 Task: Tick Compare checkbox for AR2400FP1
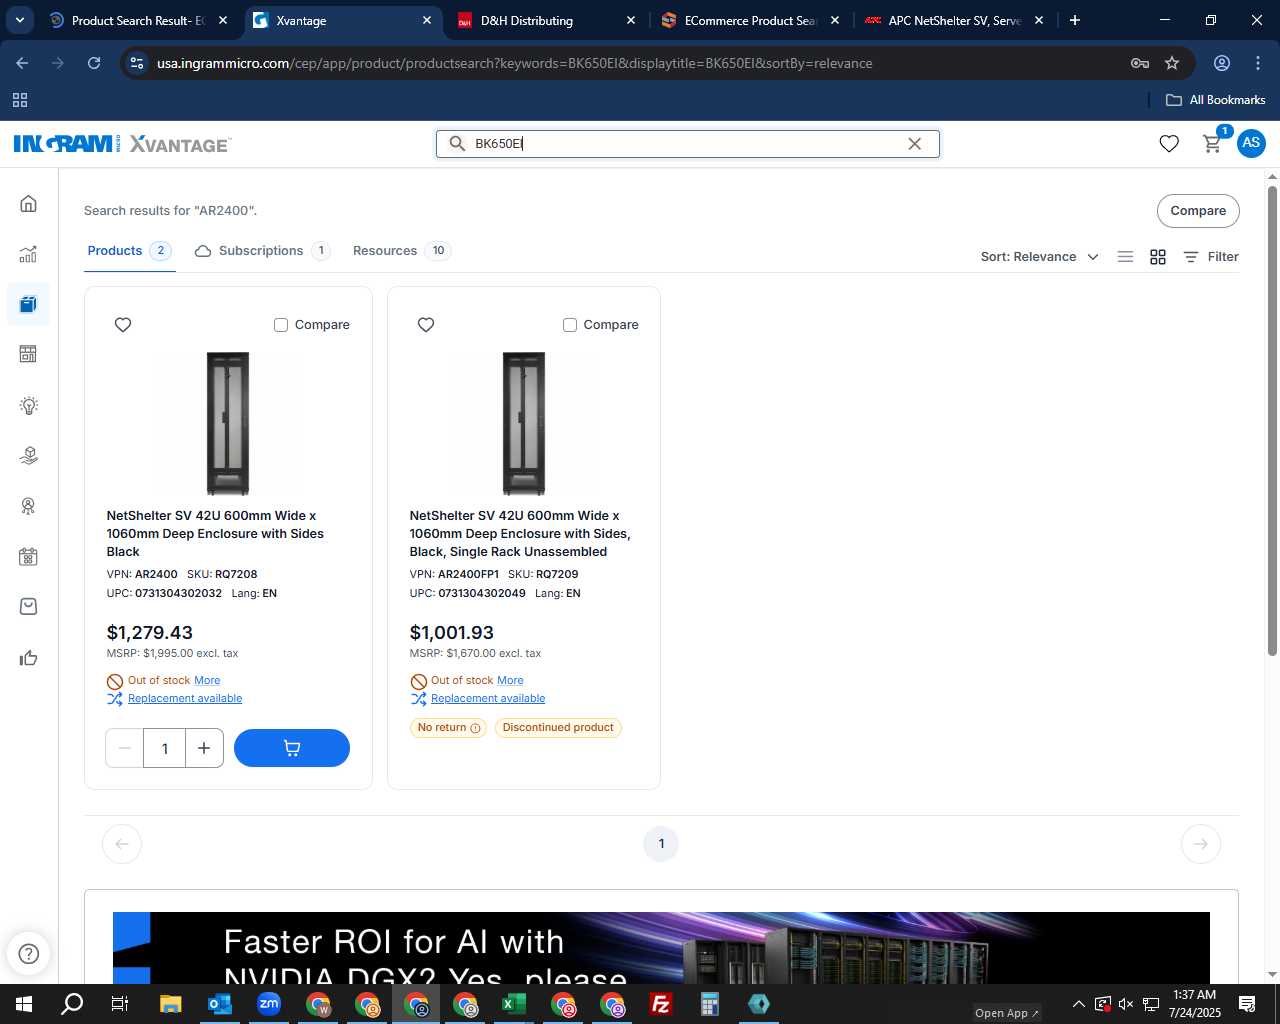click(570, 325)
